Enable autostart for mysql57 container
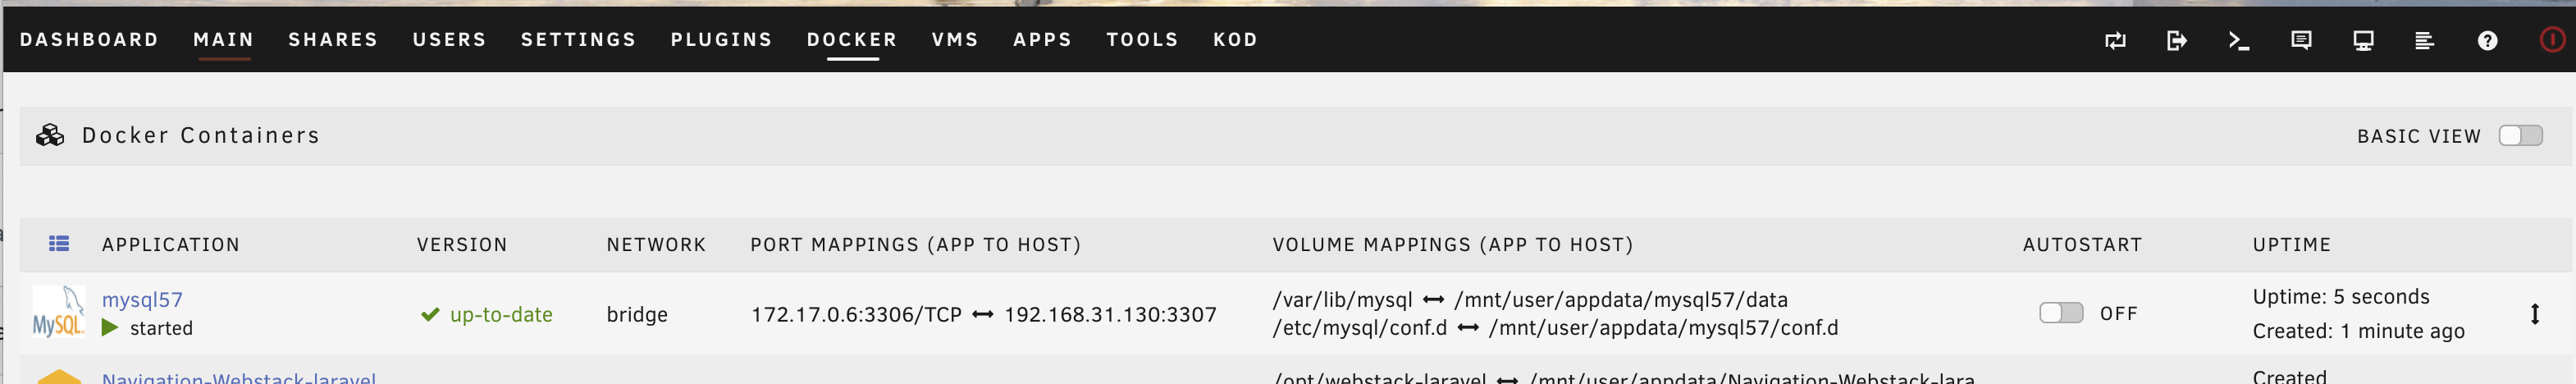The height and width of the screenshot is (384, 2576). tap(2060, 313)
